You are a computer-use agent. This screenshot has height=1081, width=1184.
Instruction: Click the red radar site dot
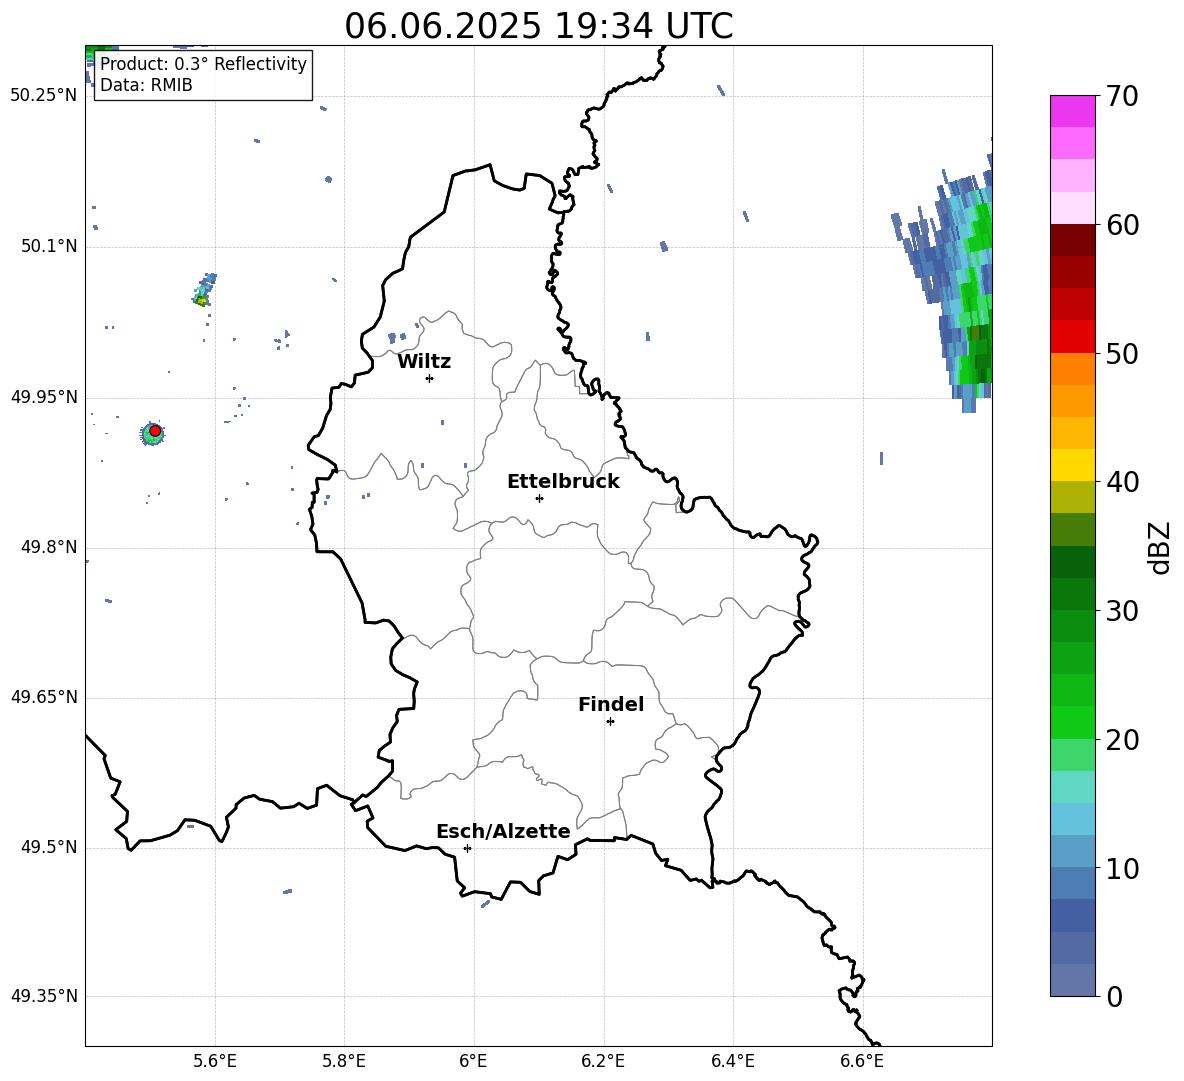155,431
